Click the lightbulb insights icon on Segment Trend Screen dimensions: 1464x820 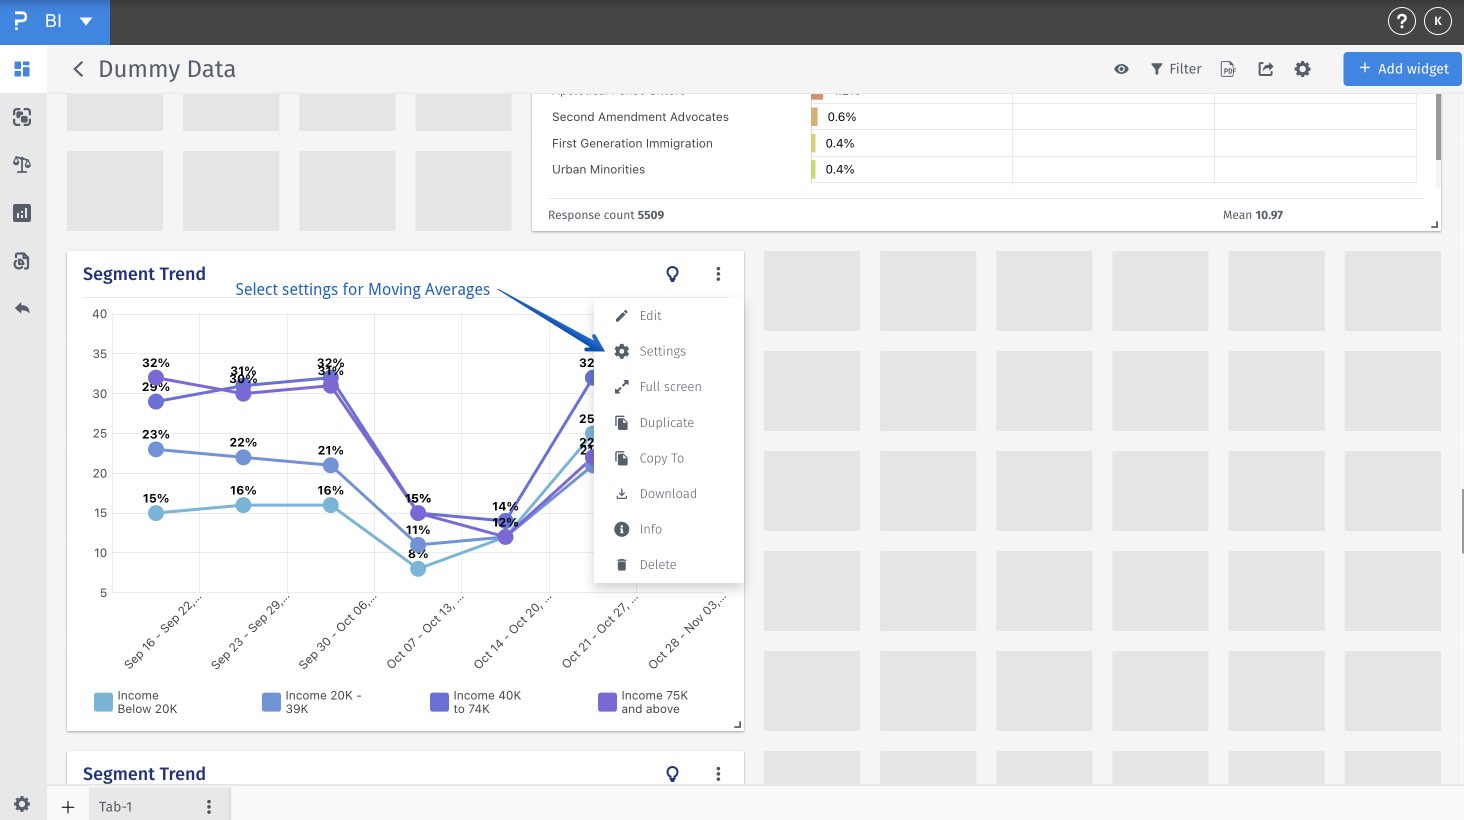coord(672,274)
